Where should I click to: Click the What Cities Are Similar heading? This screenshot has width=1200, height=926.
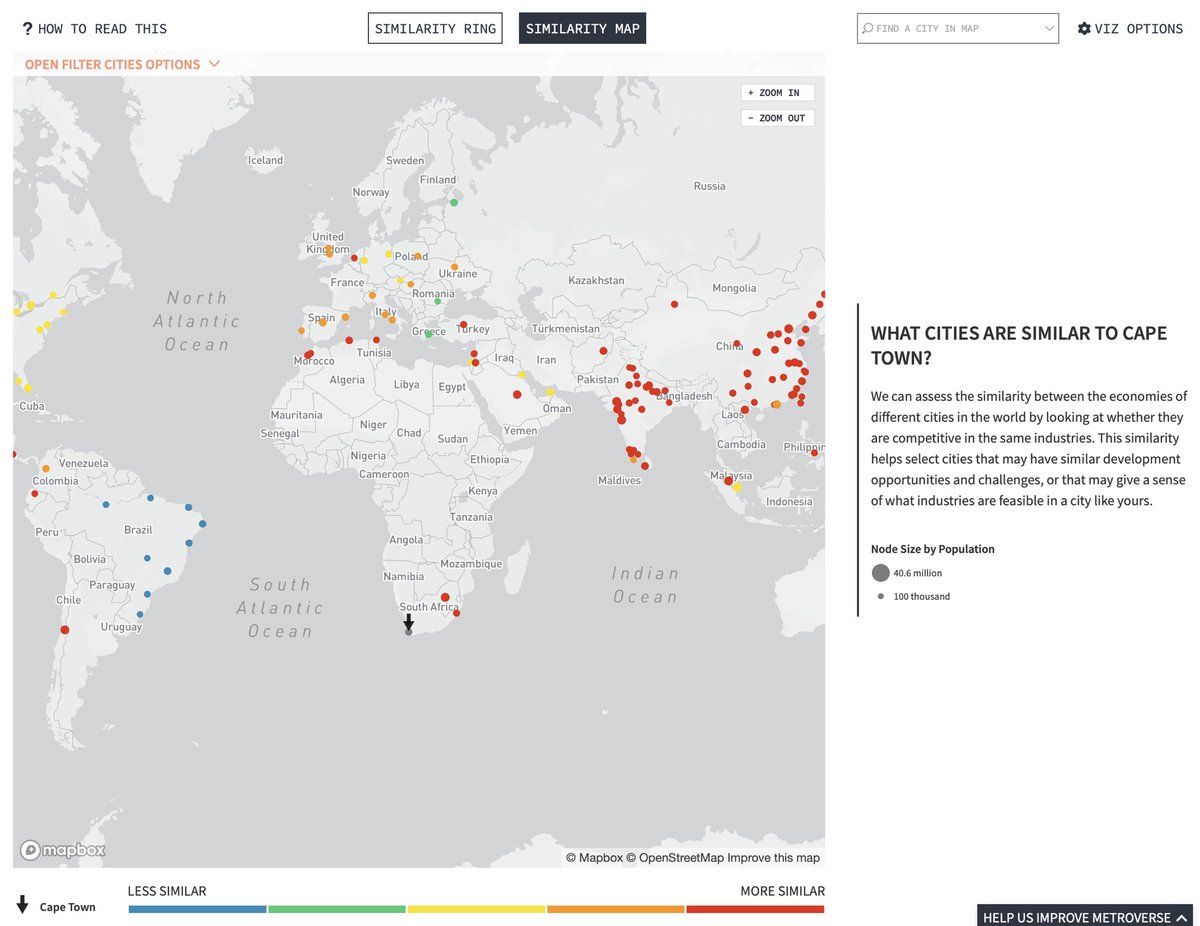click(1019, 346)
